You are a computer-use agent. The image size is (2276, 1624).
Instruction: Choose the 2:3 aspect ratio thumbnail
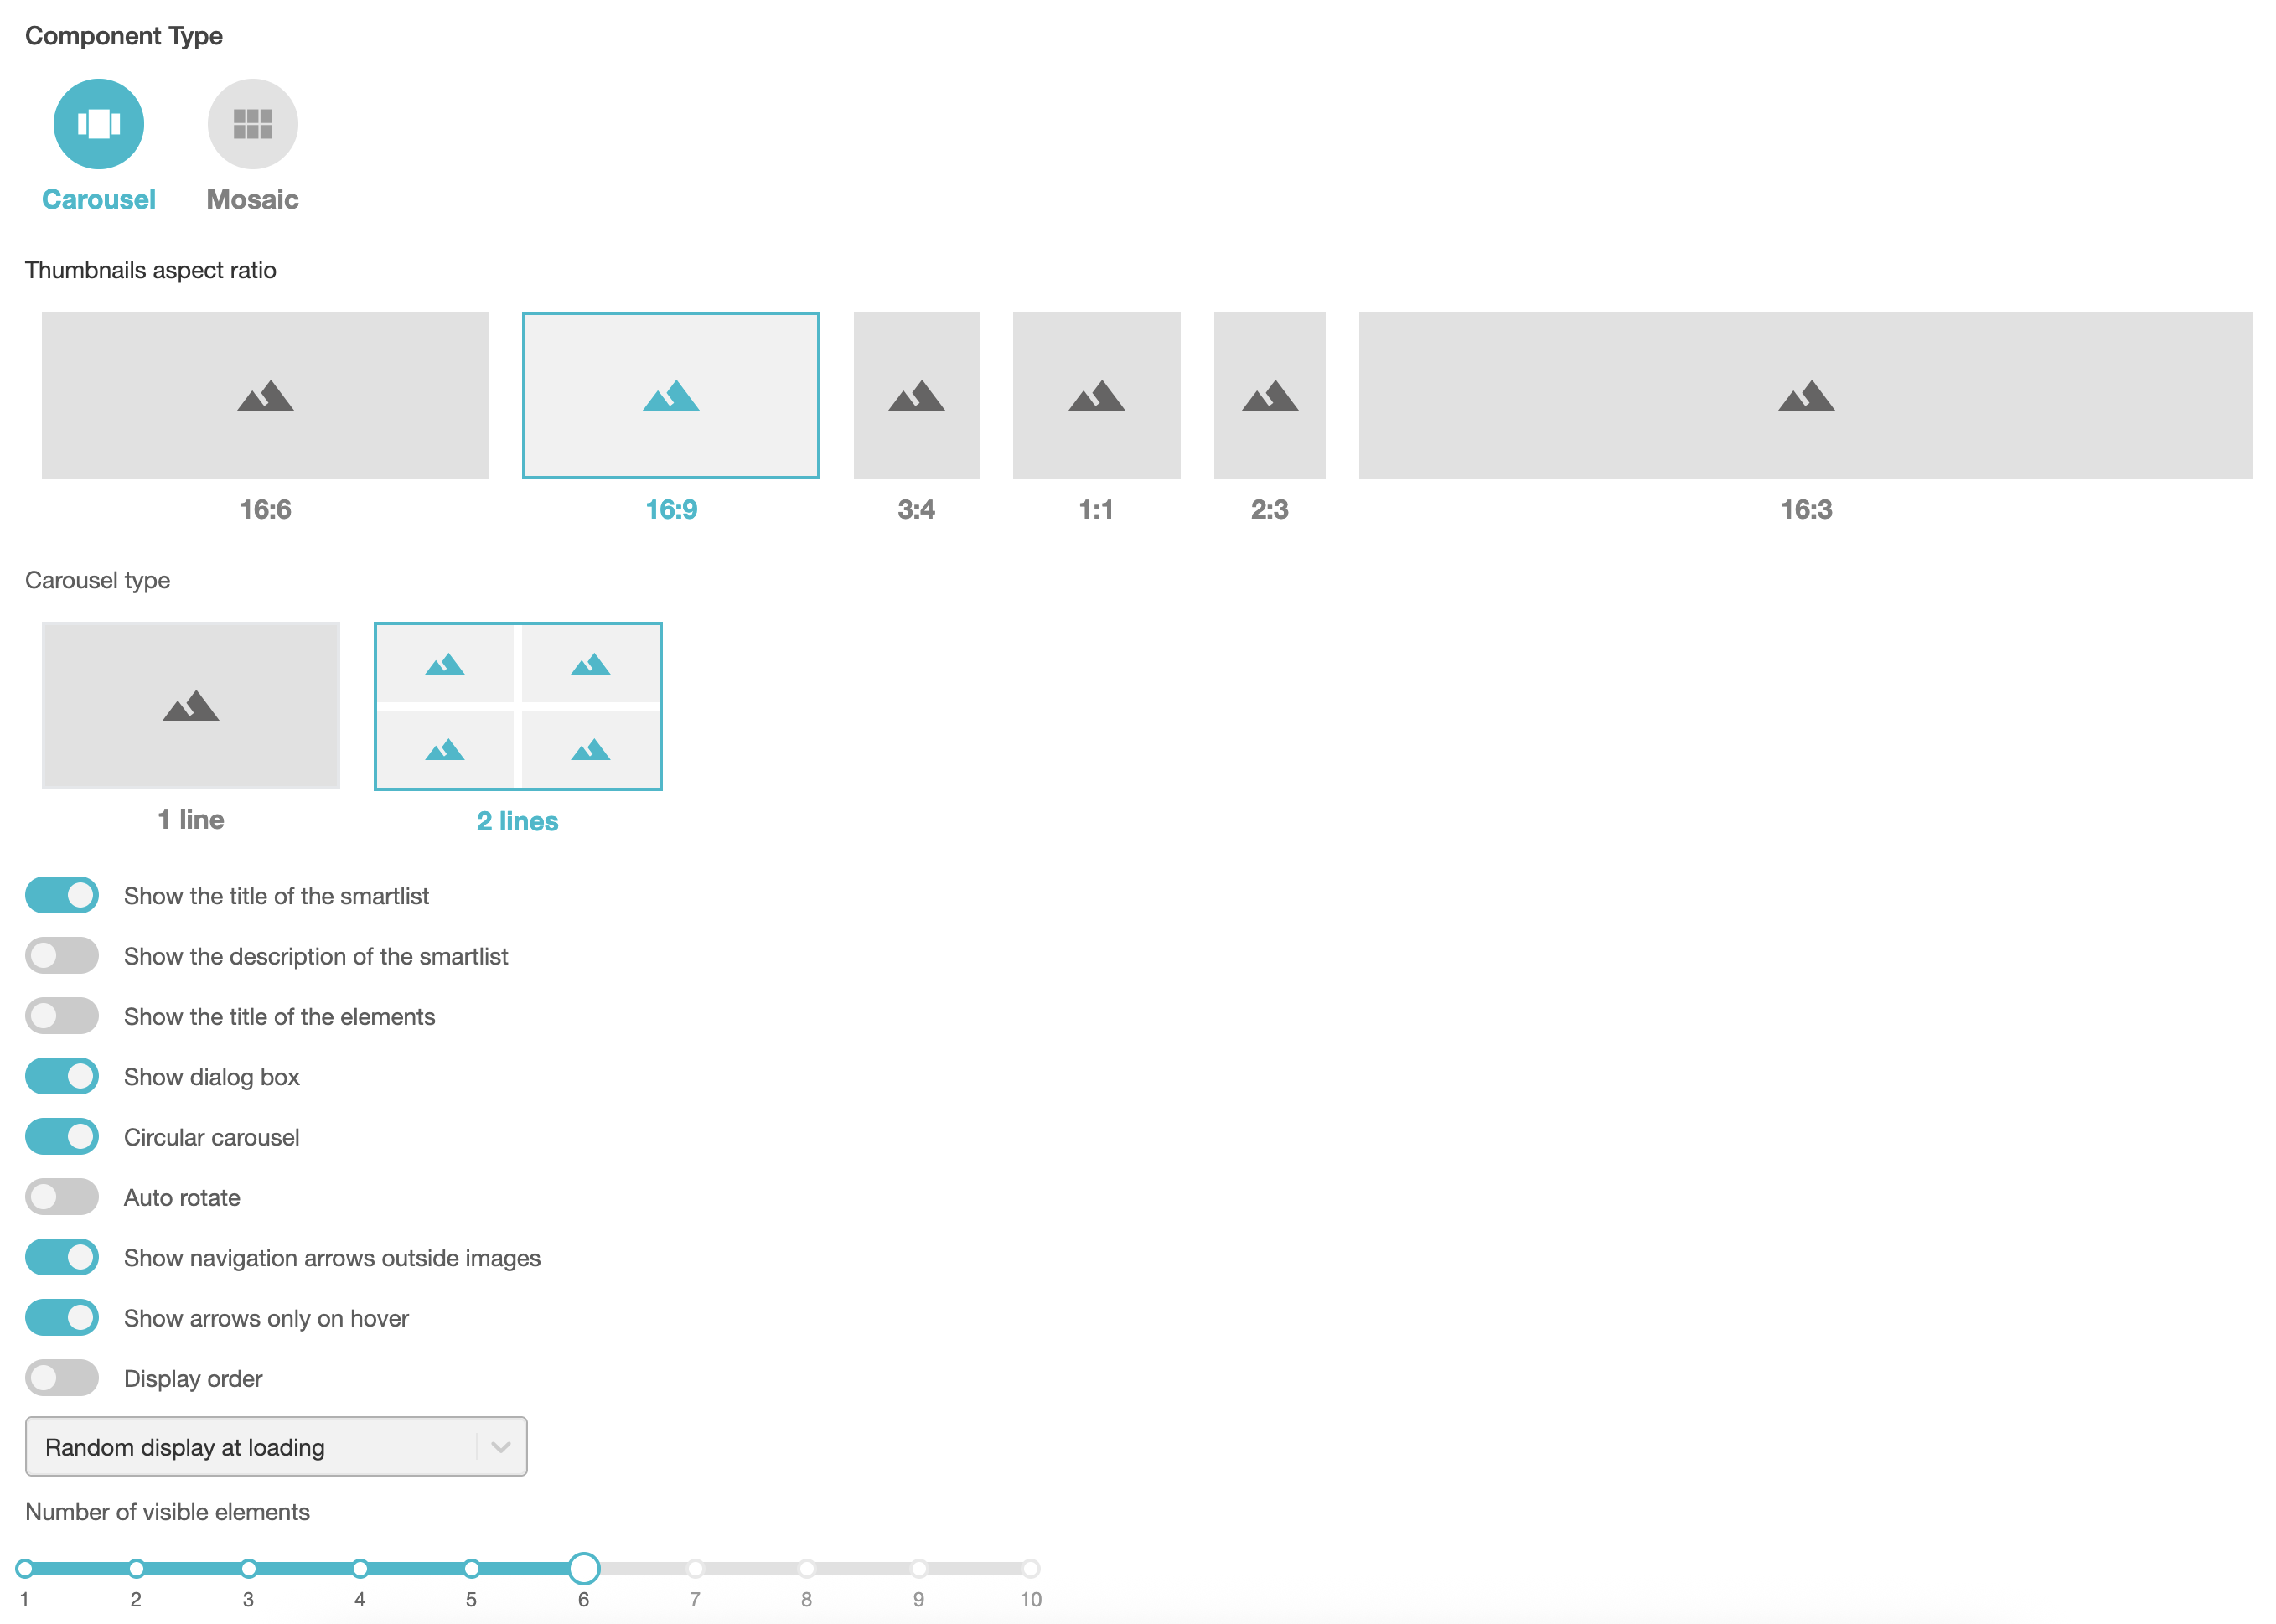coord(1269,395)
